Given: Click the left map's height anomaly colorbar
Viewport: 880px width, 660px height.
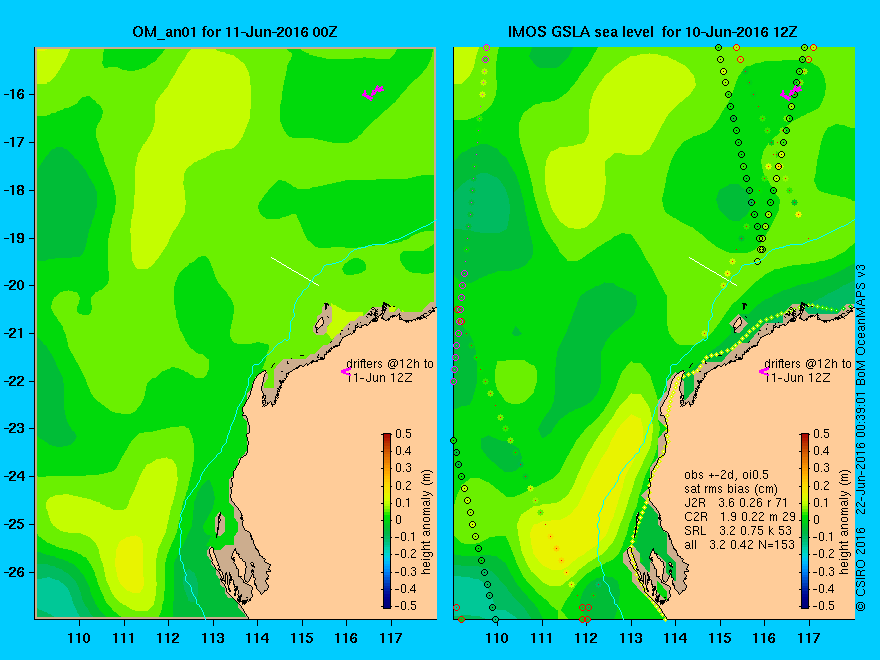Looking at the screenshot, I should (x=387, y=521).
